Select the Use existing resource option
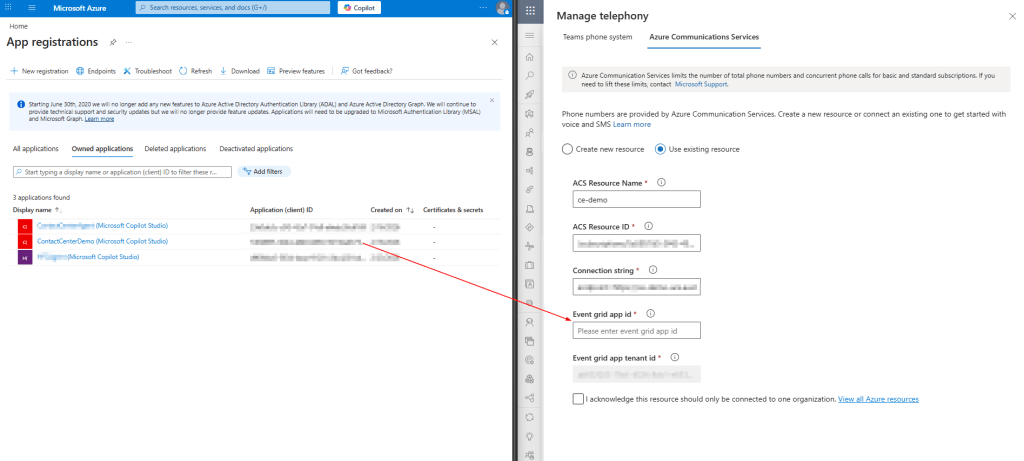 [660, 149]
